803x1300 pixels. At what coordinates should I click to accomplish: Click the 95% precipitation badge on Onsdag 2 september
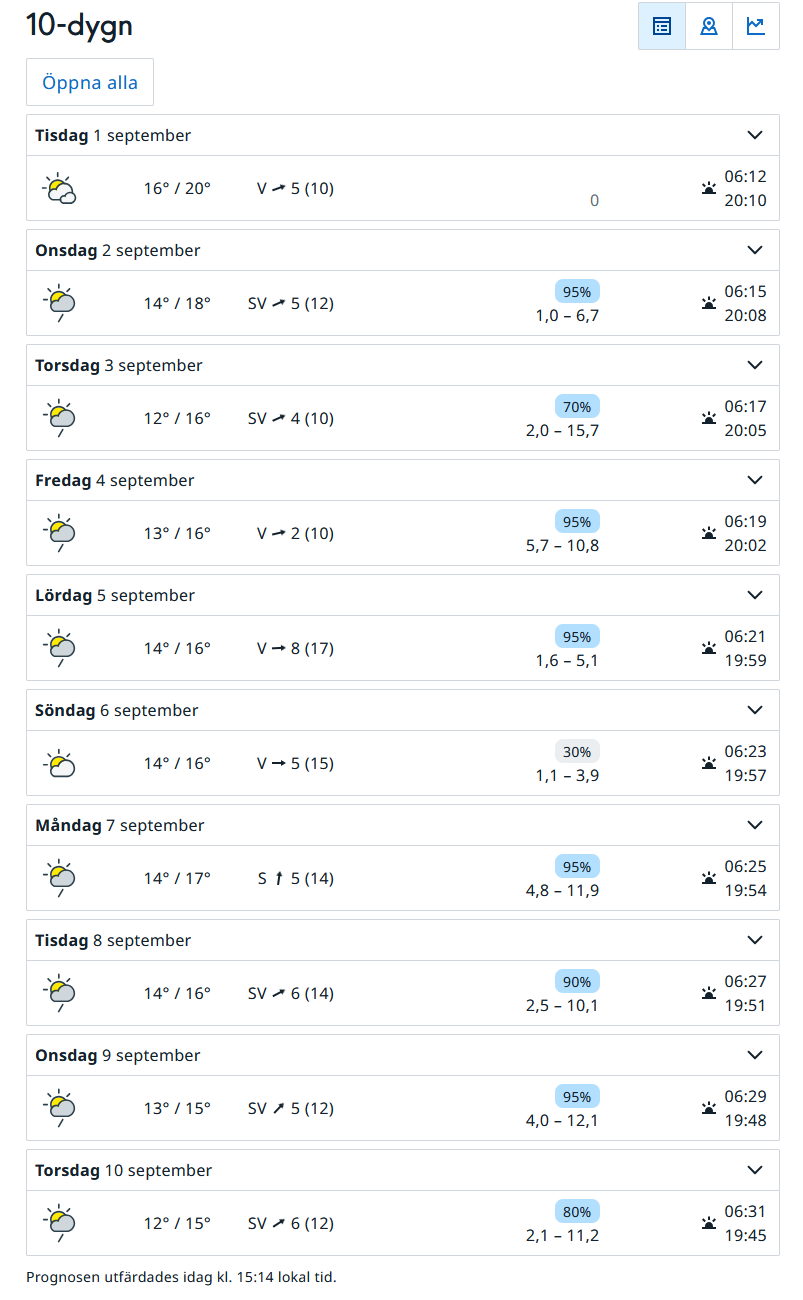click(577, 292)
